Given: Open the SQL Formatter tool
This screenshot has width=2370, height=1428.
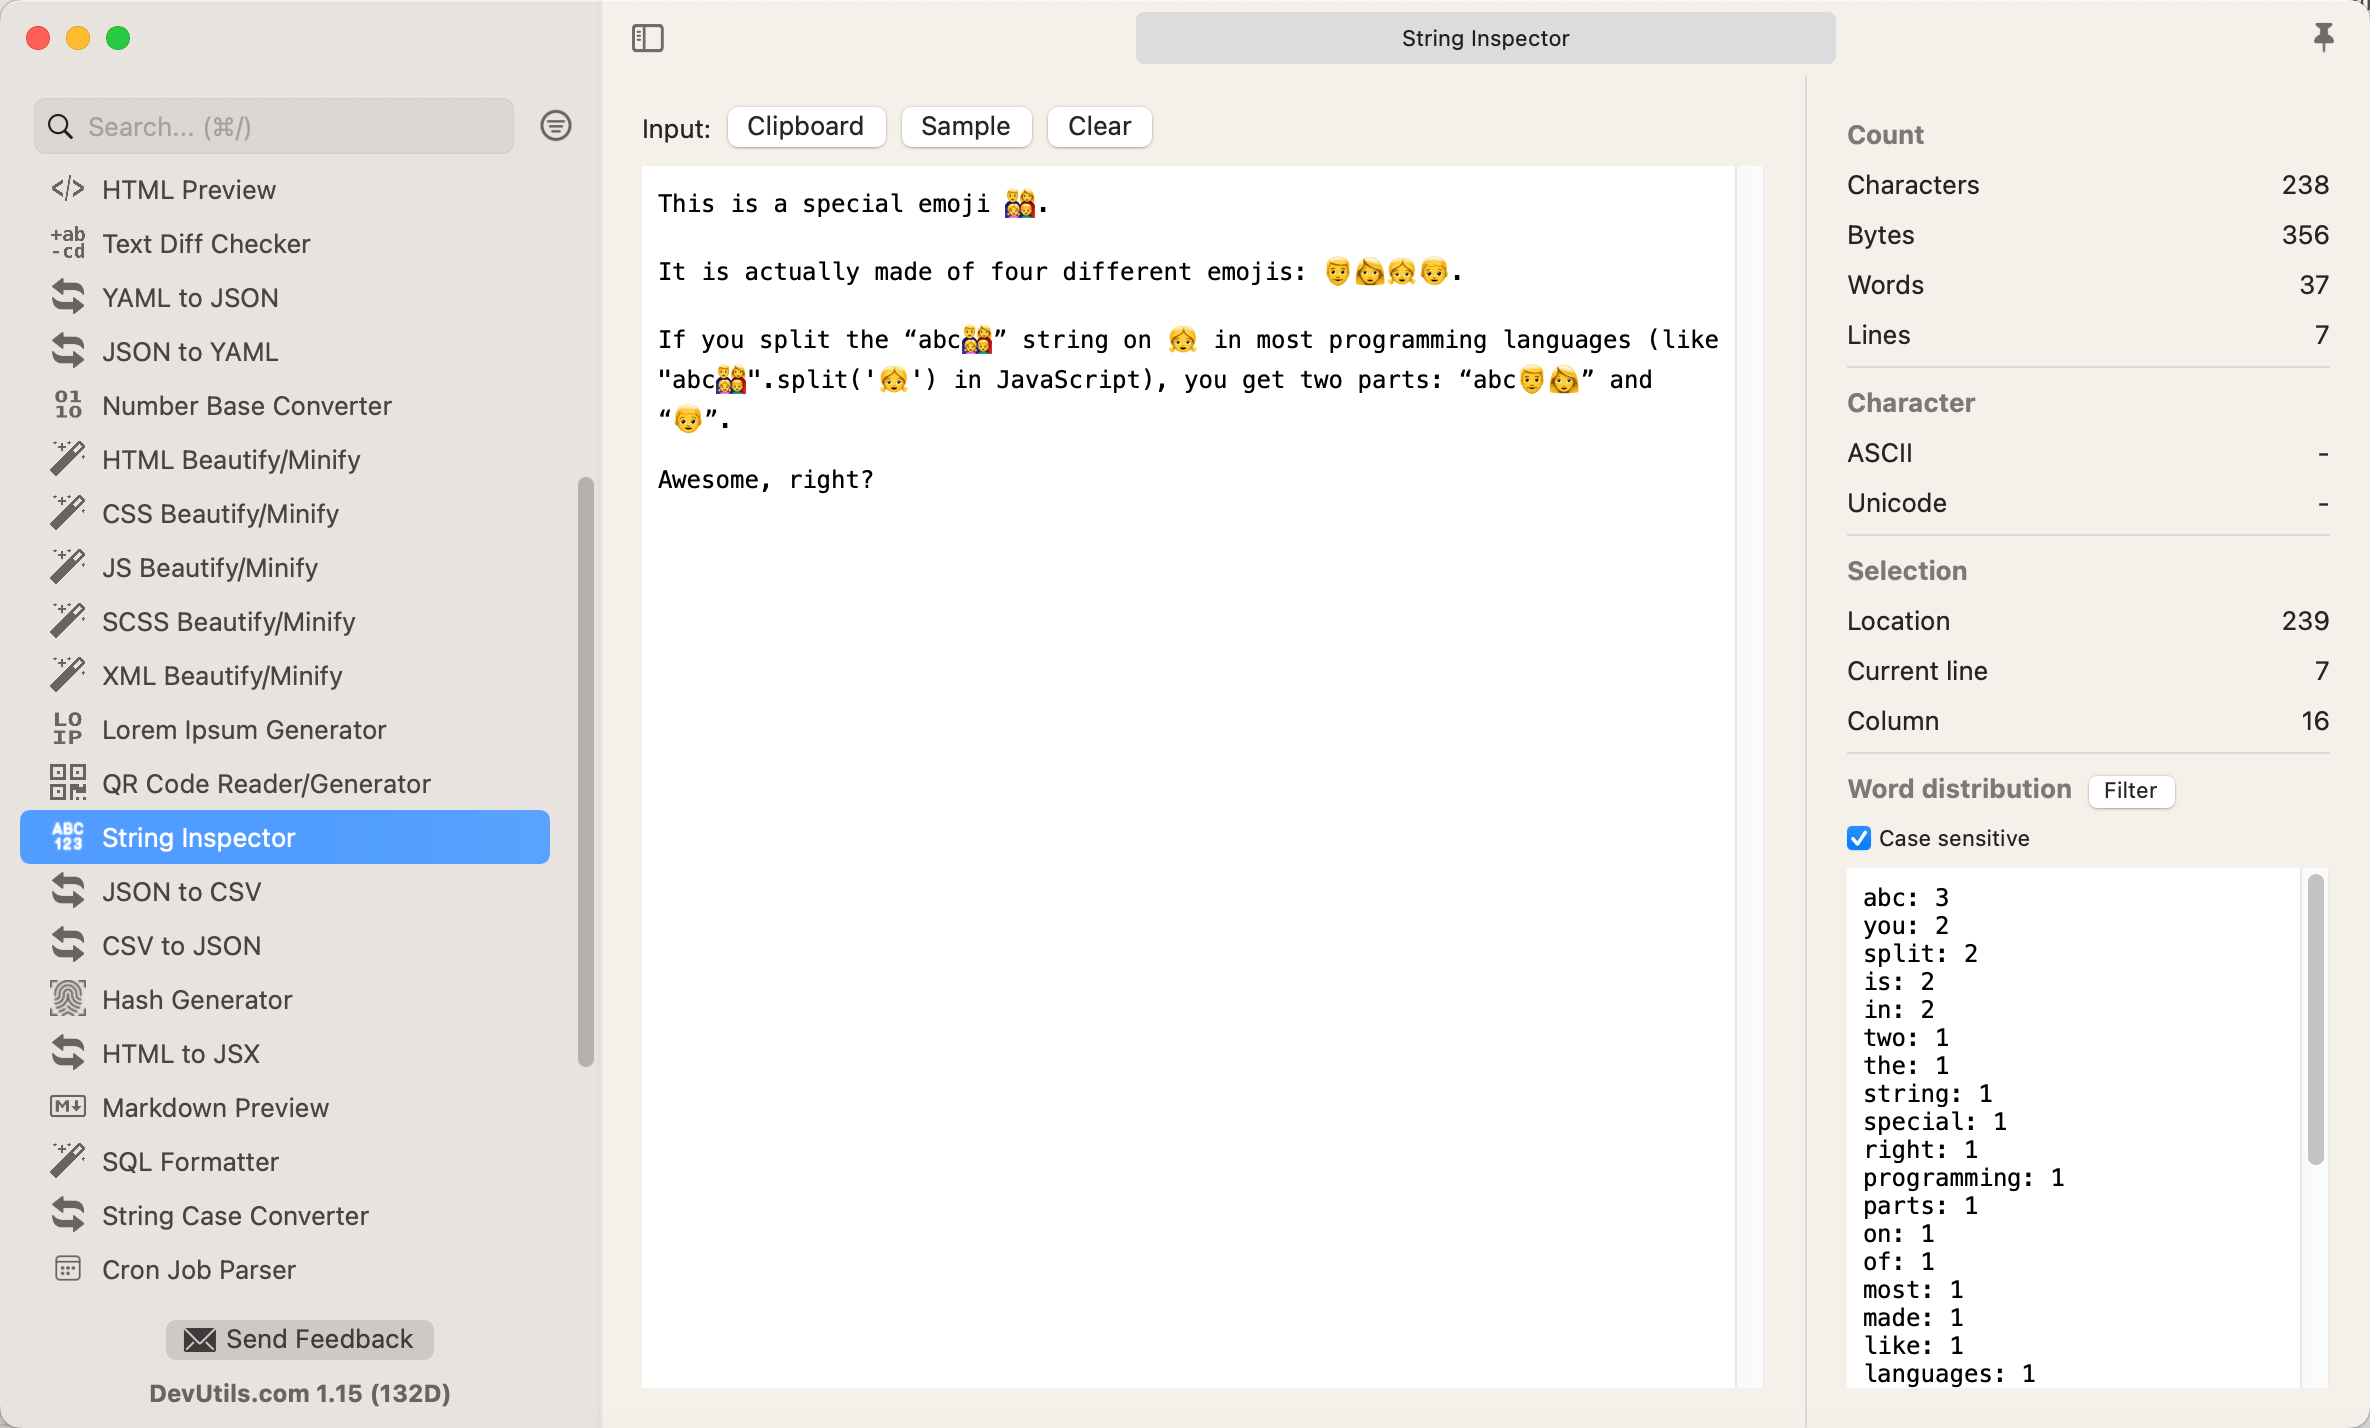Looking at the screenshot, I should (191, 1161).
